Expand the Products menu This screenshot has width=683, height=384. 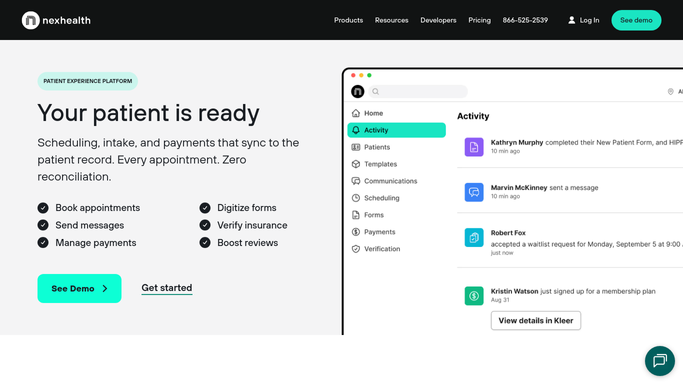point(348,20)
